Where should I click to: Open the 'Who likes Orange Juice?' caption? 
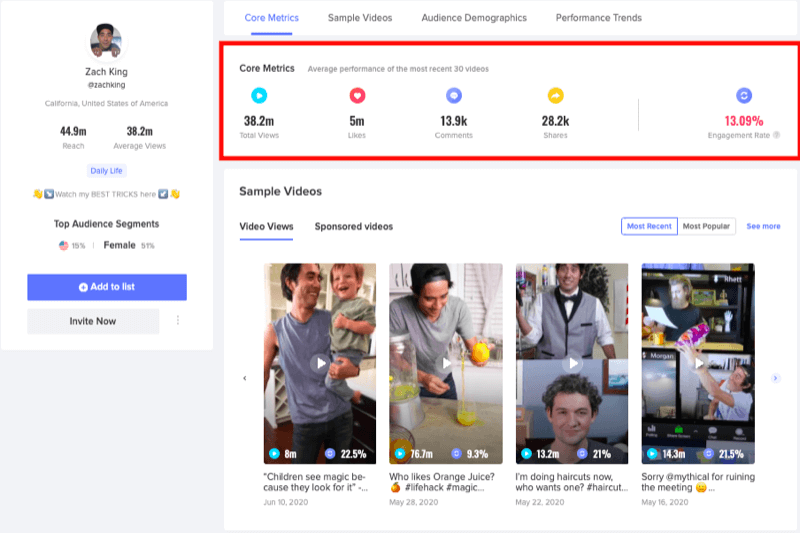click(x=442, y=482)
